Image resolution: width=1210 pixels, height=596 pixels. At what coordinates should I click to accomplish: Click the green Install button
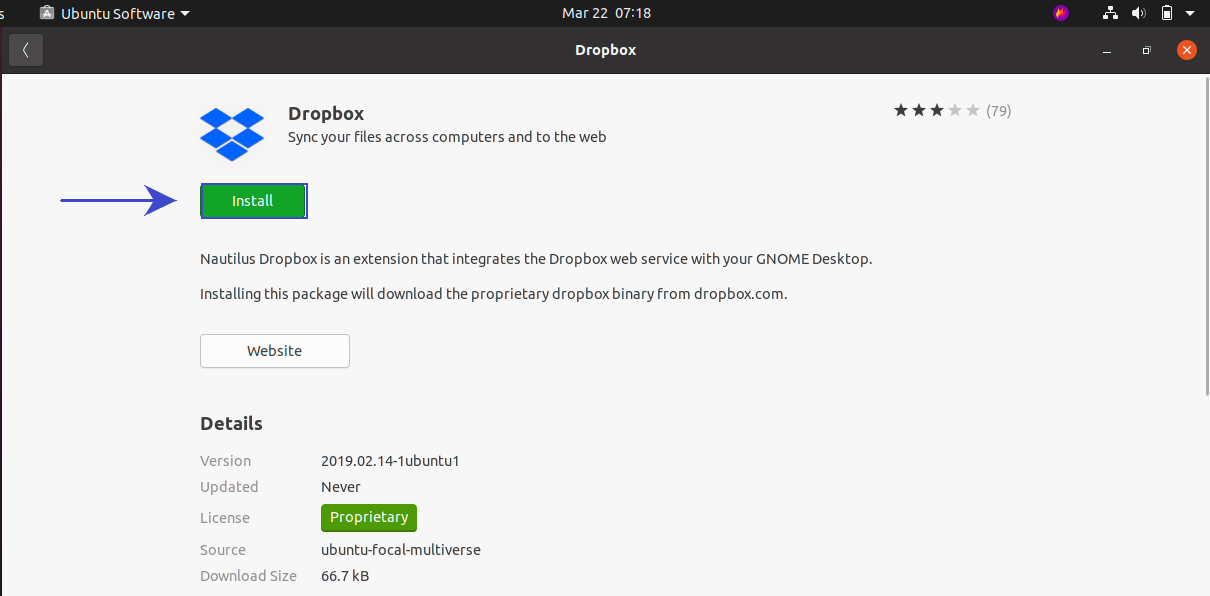tap(253, 201)
